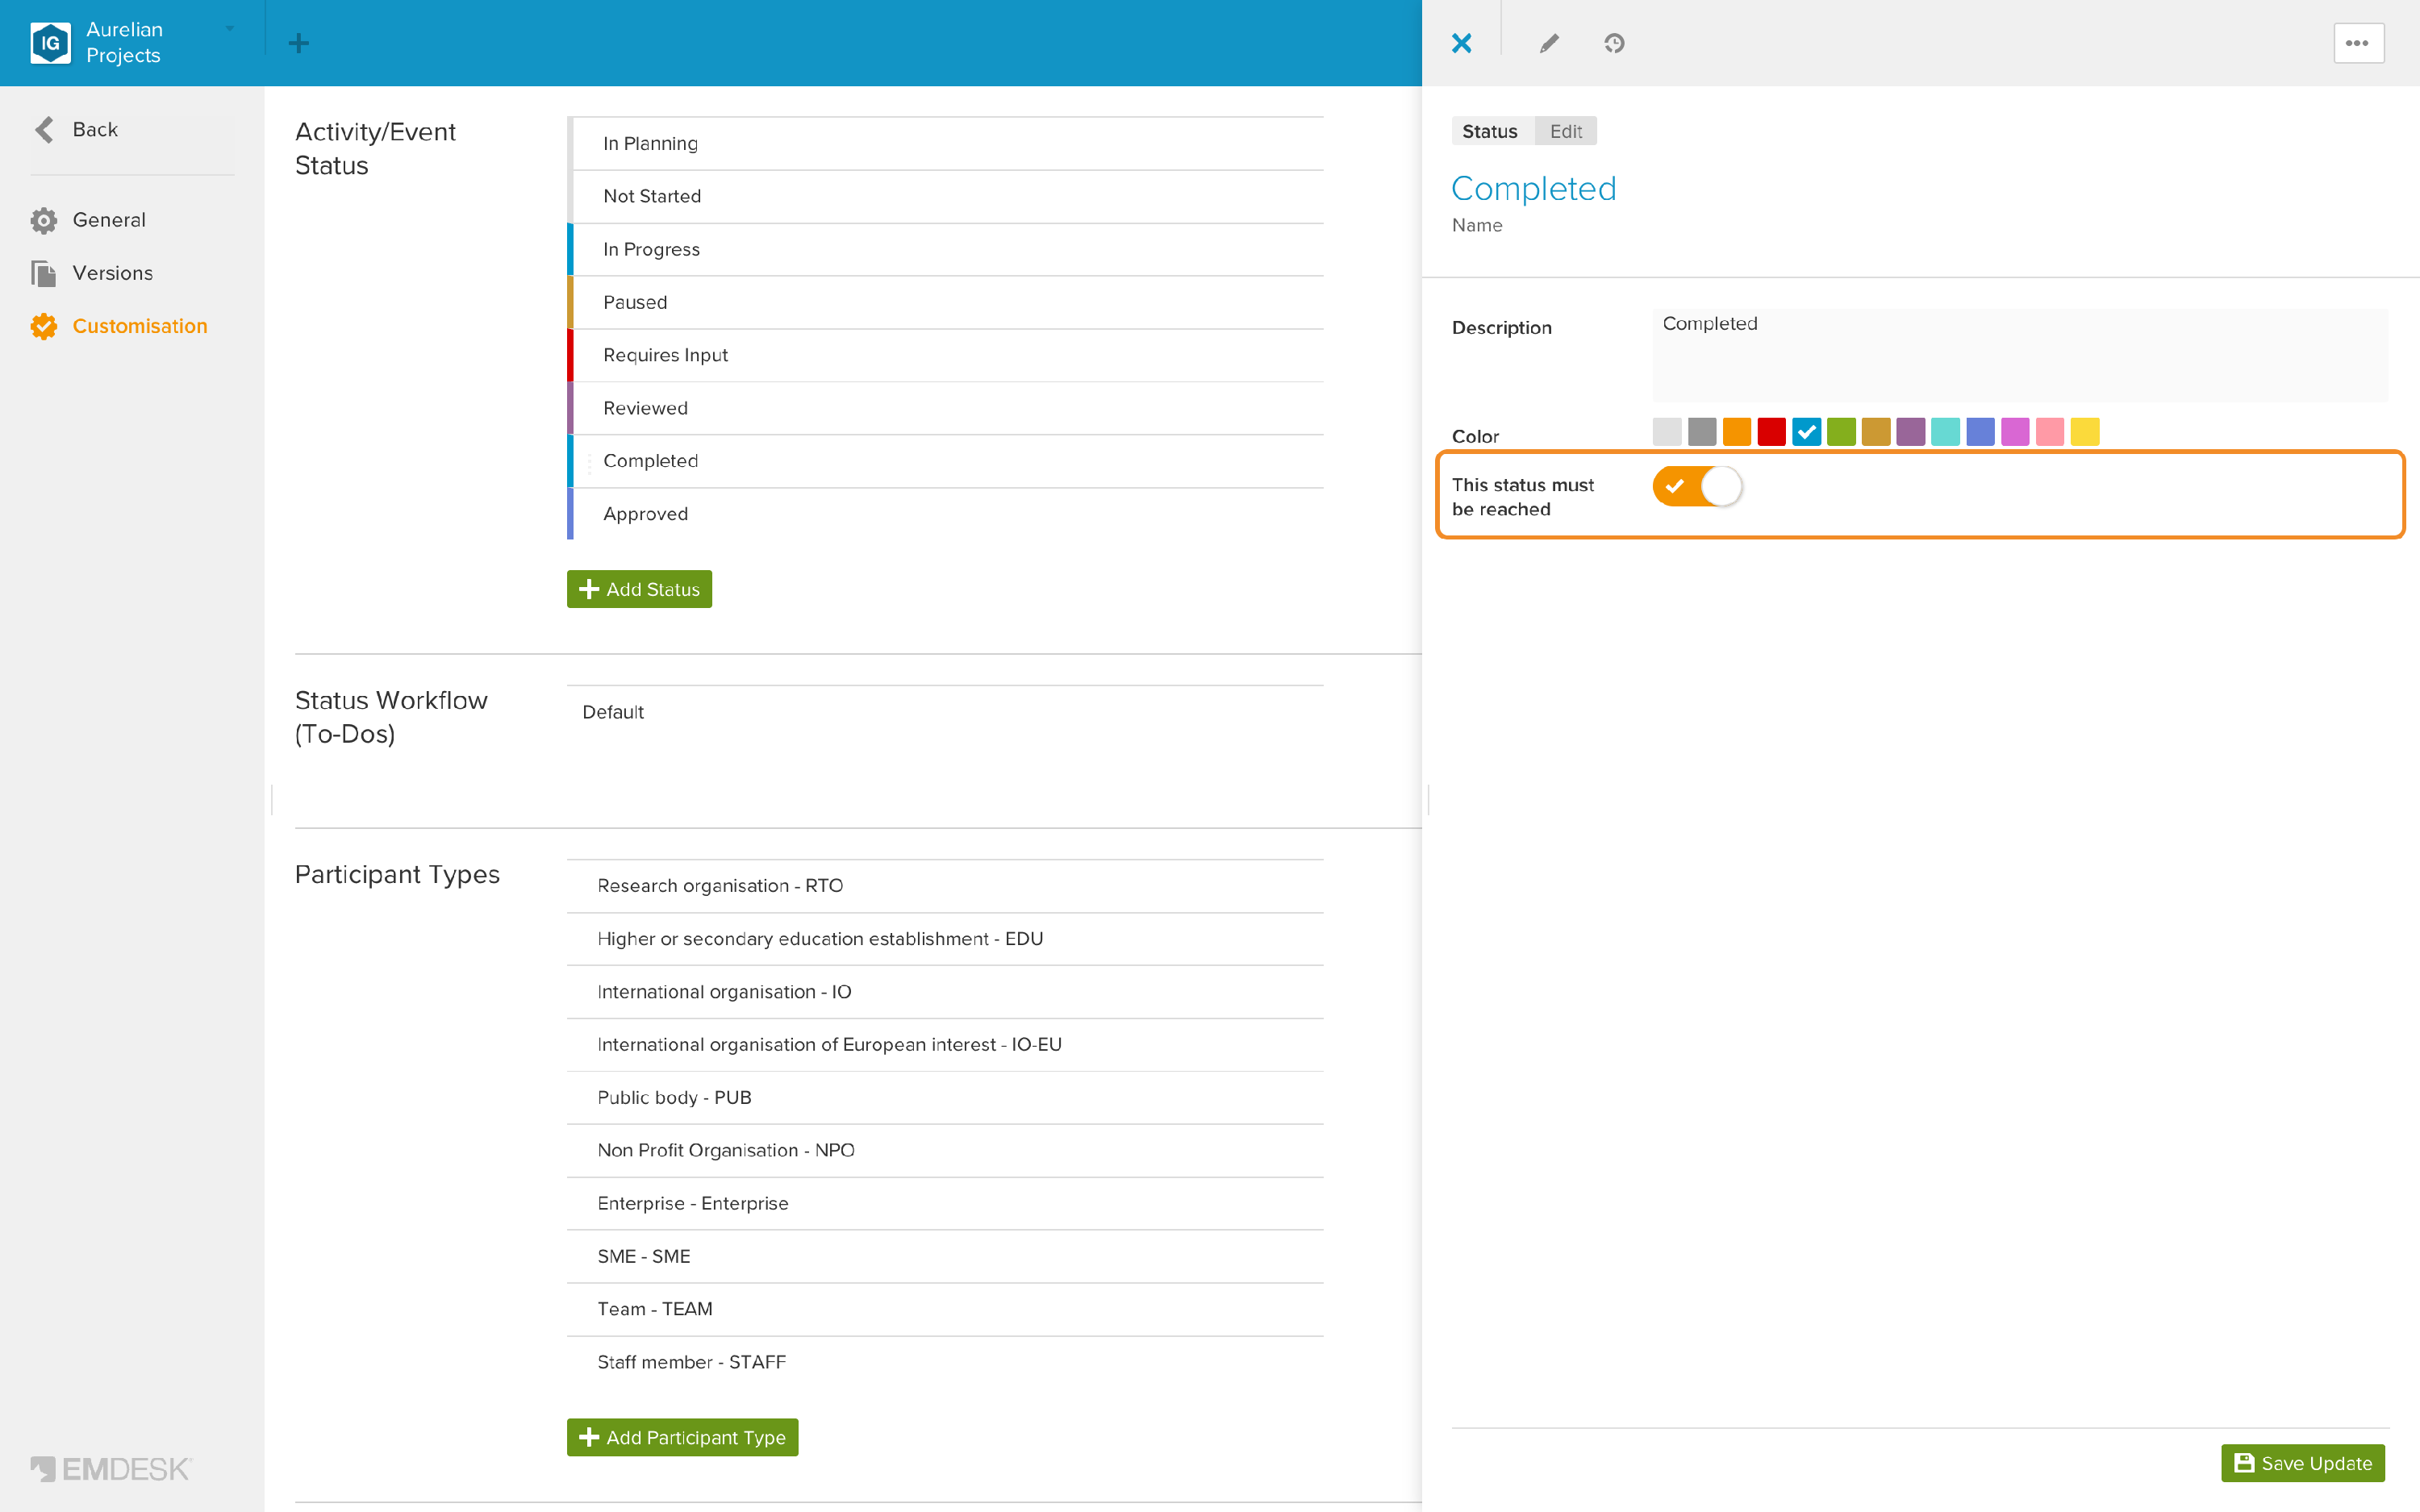Pick the yellow color swatch

[2085, 432]
